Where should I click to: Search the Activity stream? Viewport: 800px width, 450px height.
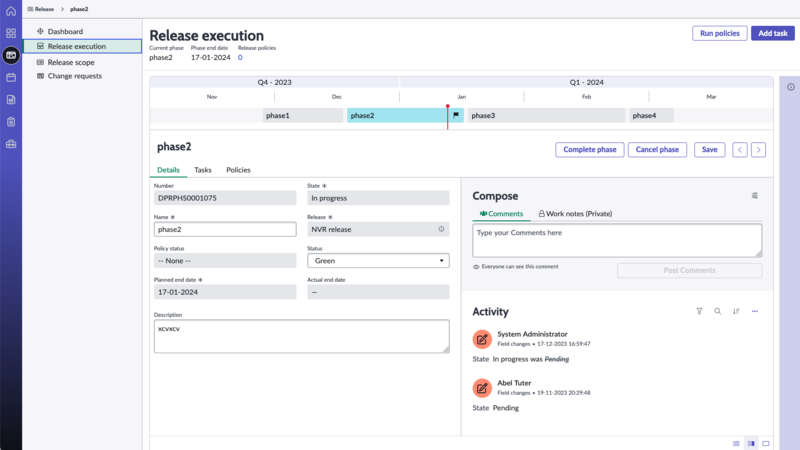717,311
